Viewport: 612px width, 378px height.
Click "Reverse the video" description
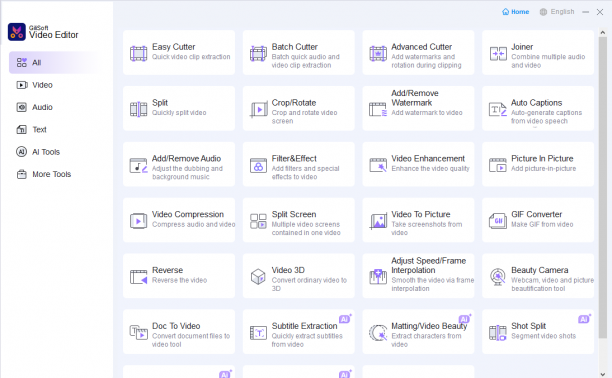pos(179,280)
